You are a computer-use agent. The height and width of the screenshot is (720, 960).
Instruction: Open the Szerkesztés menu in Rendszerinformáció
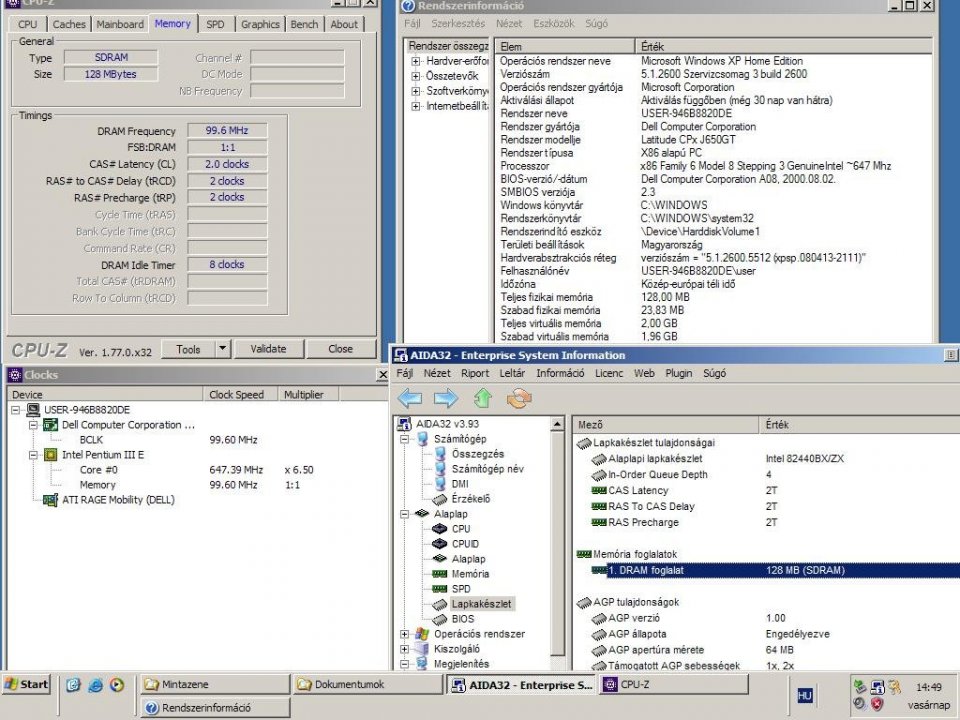pos(458,23)
